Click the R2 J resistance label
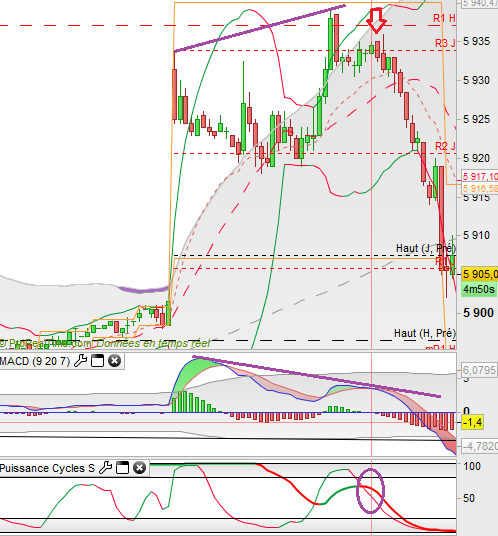This screenshot has width=498, height=536. pos(445,146)
